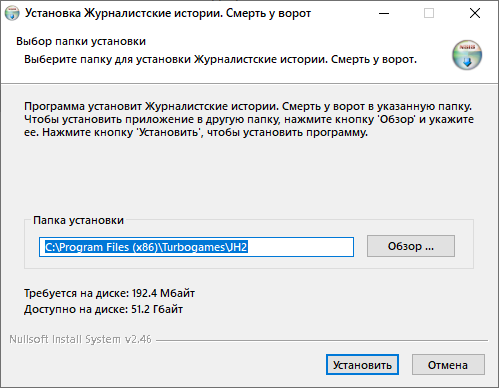Click the Обзор ... browse button
Viewport: 499px width, 388px height.
click(411, 246)
